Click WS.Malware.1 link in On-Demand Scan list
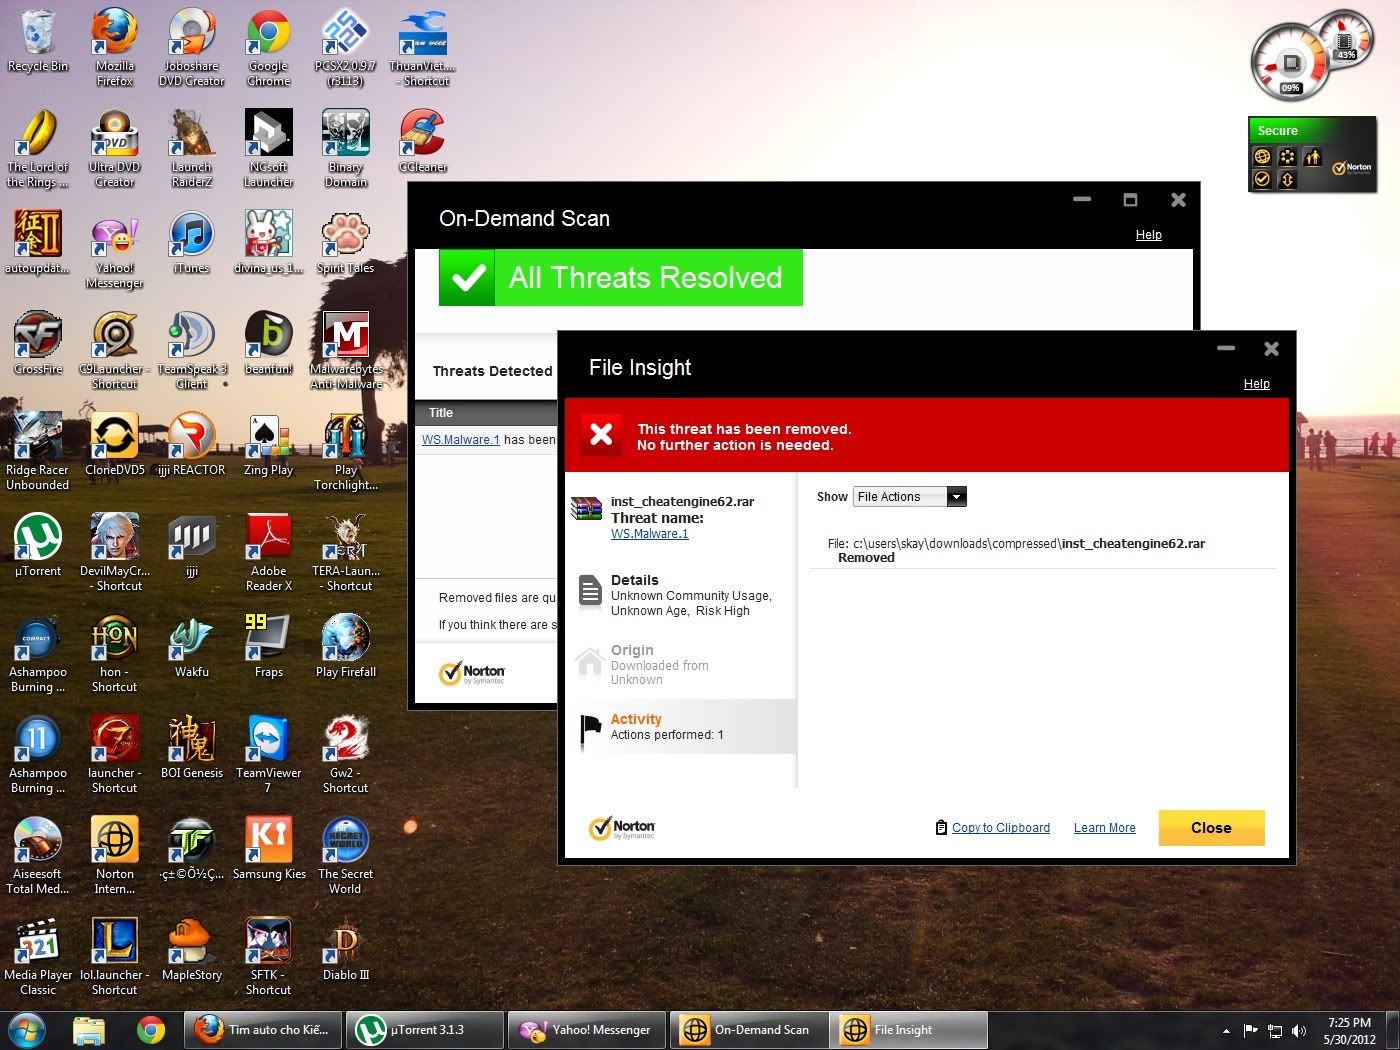The height and width of the screenshot is (1050, 1400). click(x=460, y=440)
